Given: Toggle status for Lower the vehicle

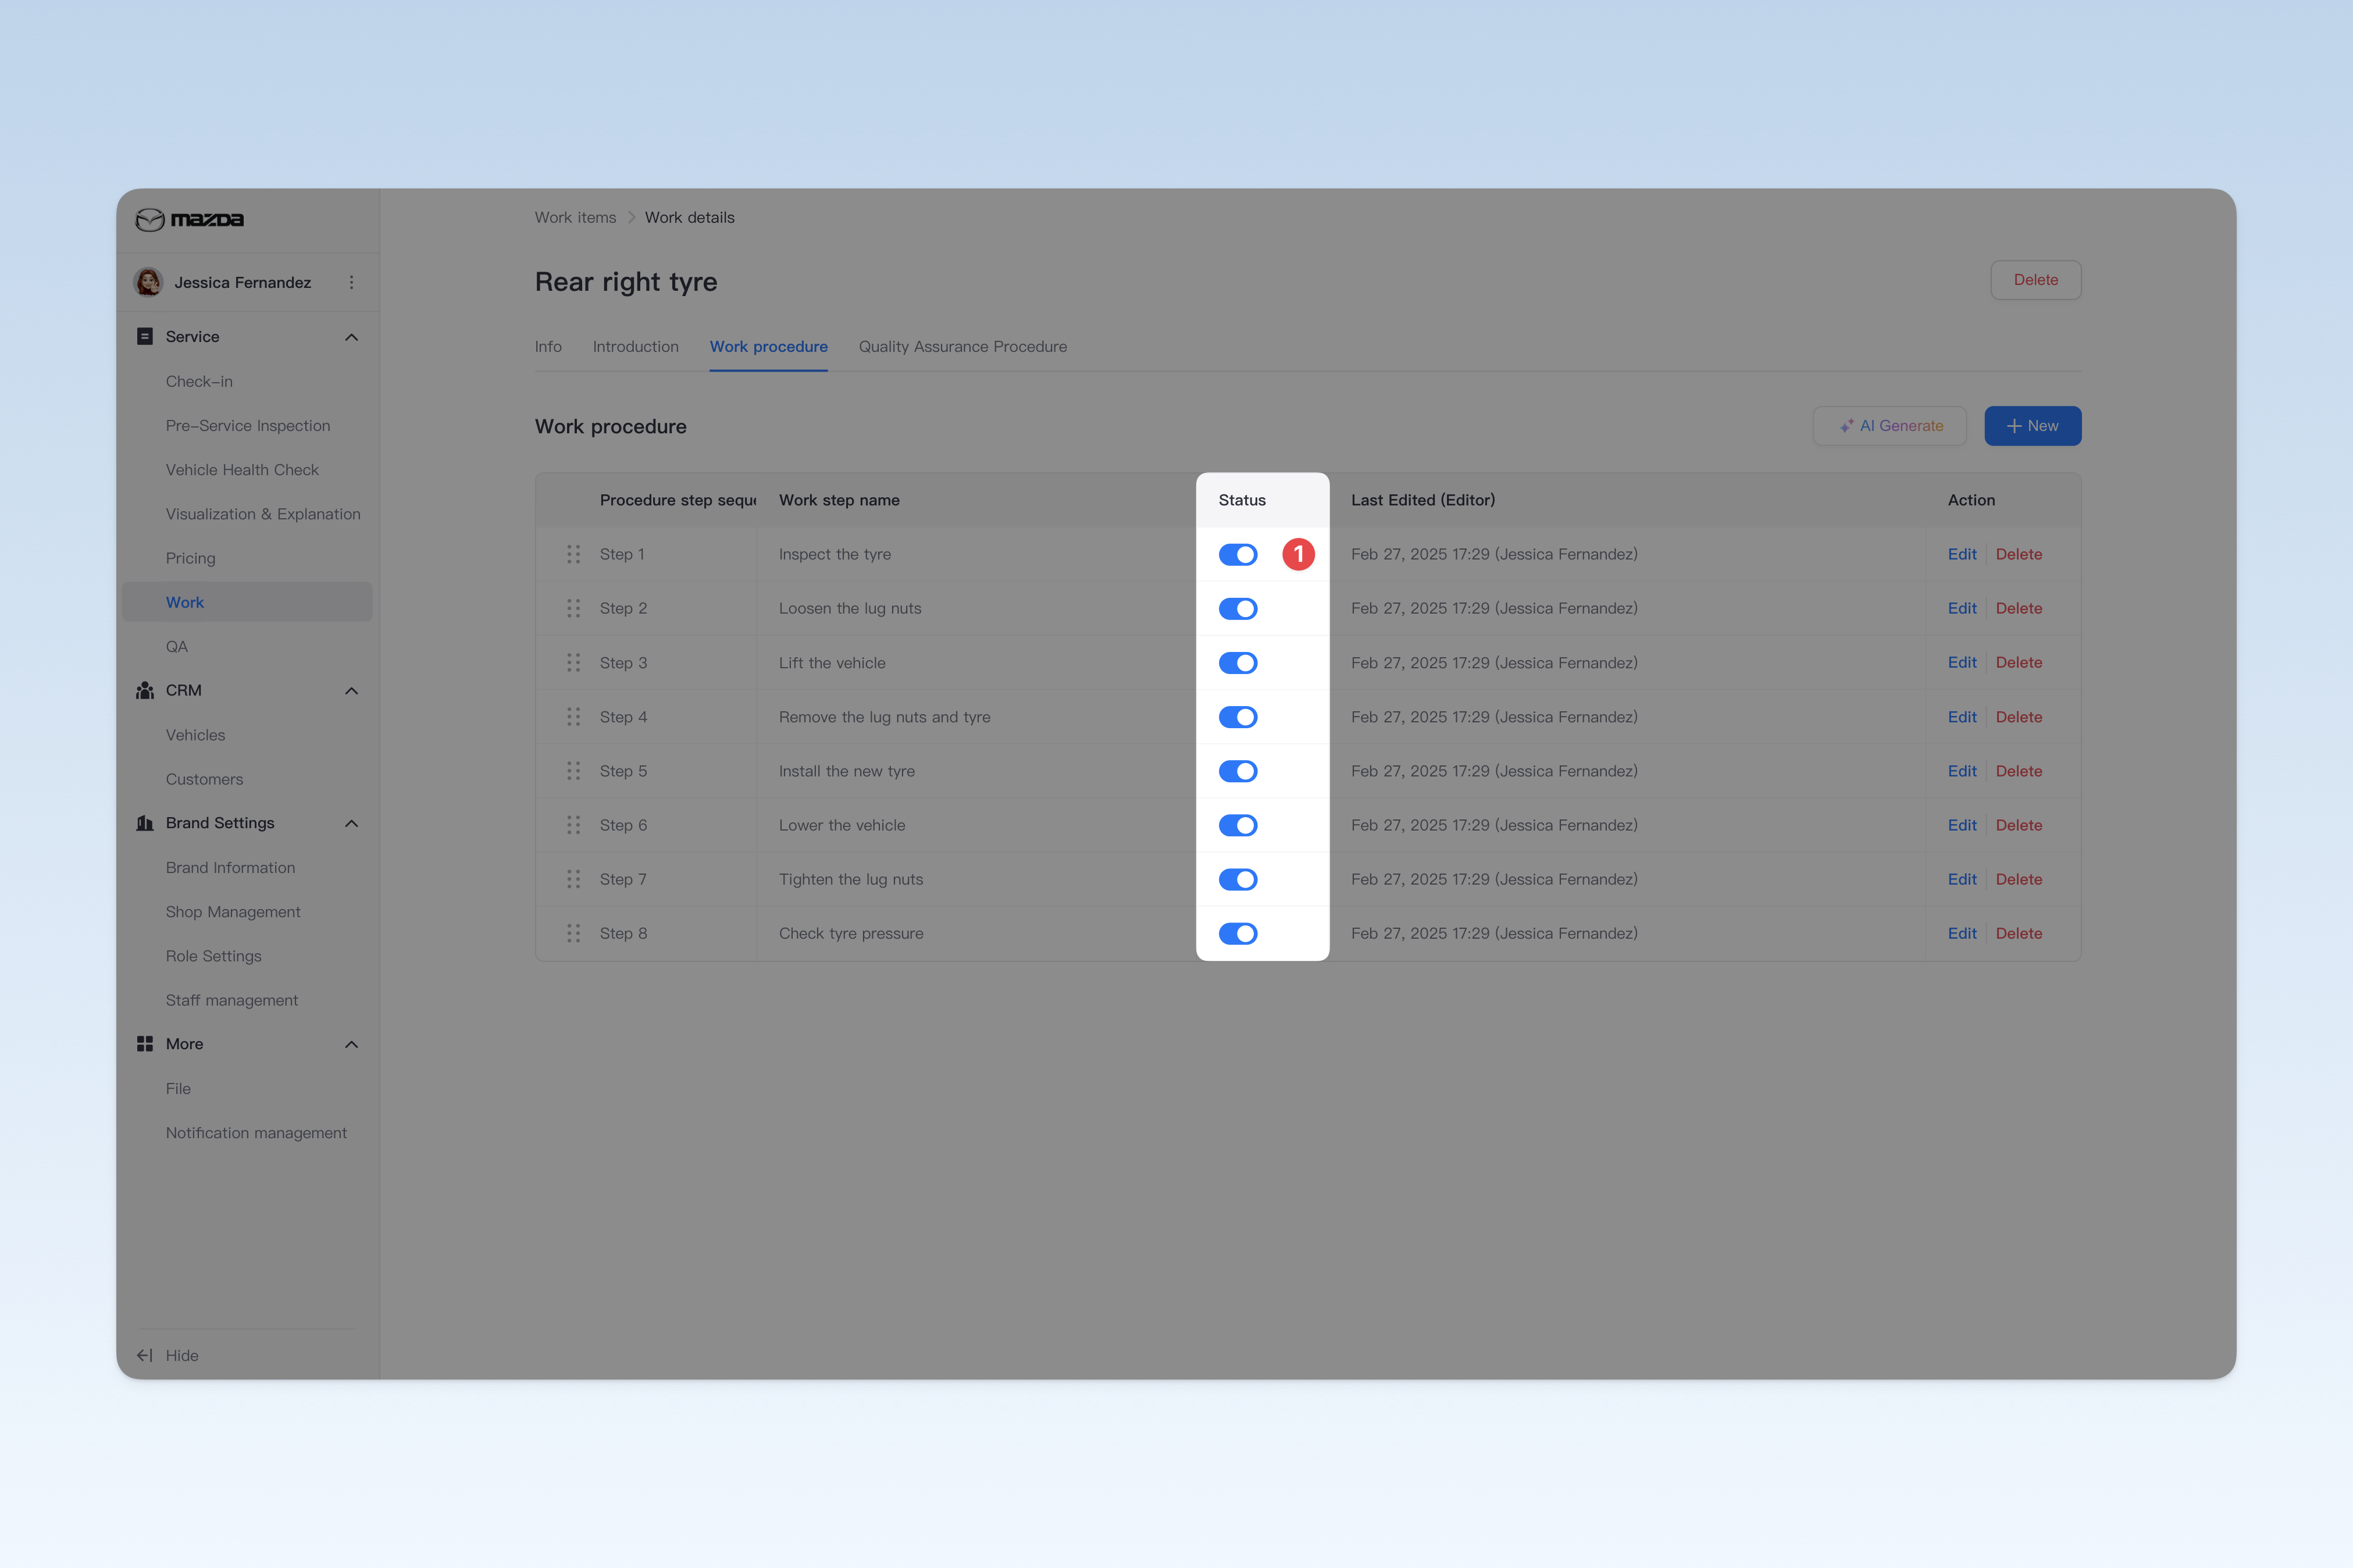Looking at the screenshot, I should click(1238, 826).
